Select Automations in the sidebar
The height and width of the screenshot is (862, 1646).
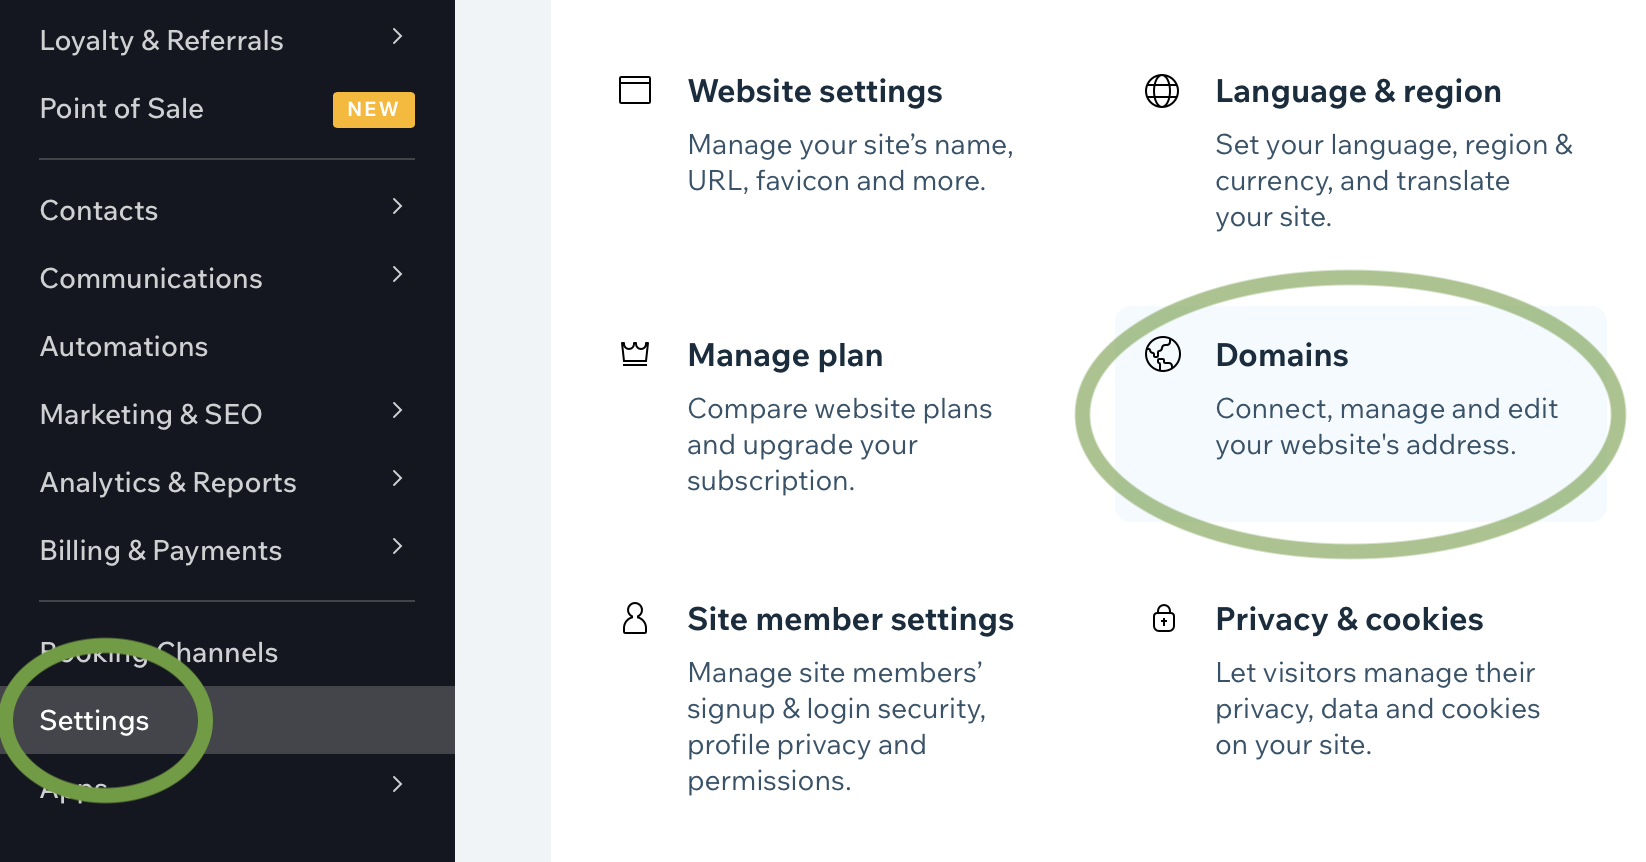pyautogui.click(x=123, y=346)
